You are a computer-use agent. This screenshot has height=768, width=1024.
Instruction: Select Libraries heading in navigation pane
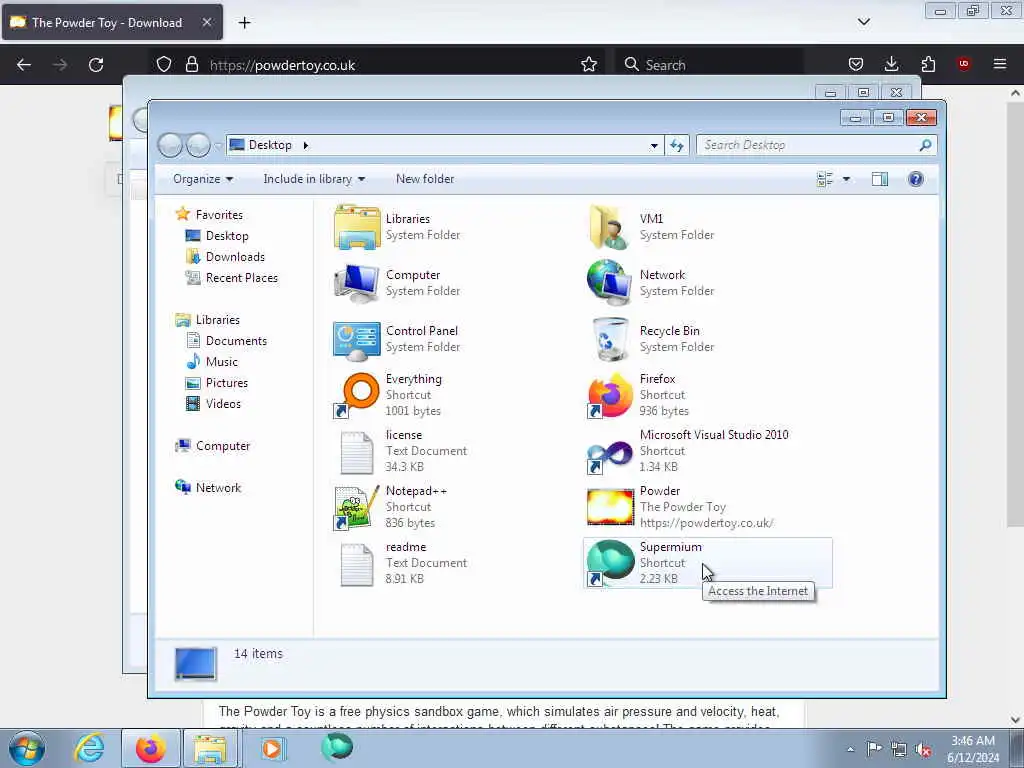(x=217, y=320)
